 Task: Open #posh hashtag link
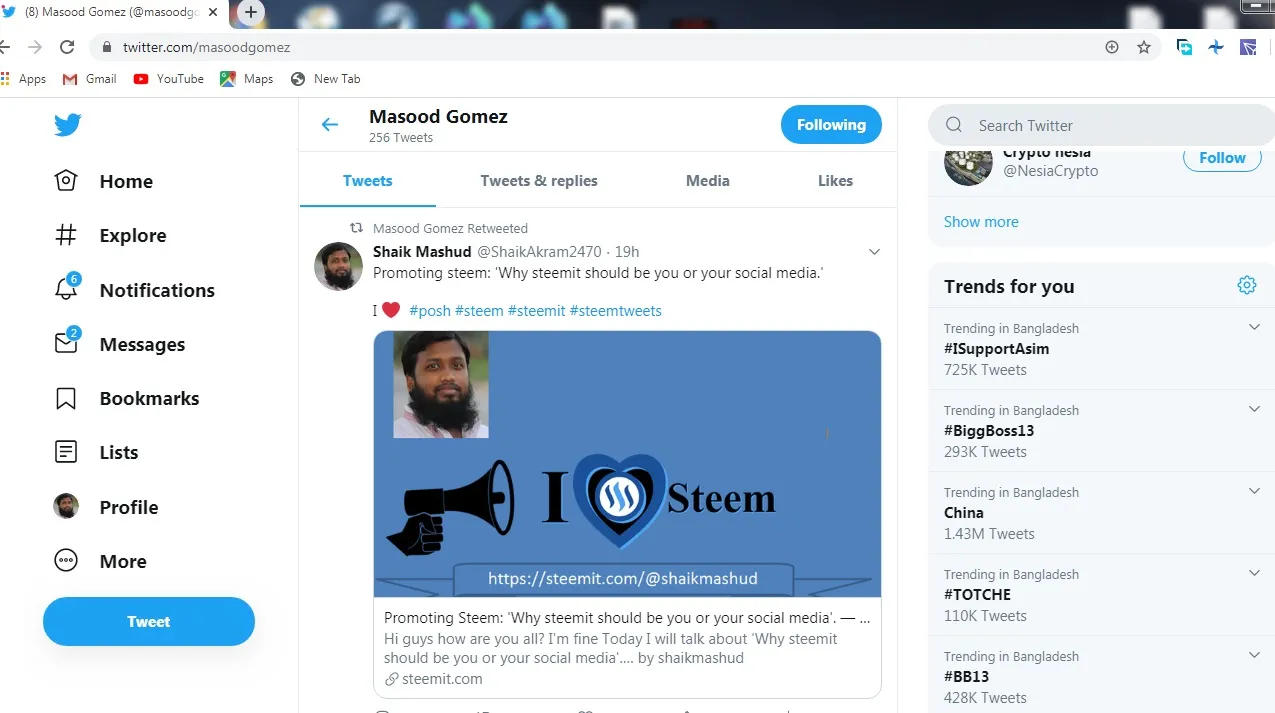point(430,311)
